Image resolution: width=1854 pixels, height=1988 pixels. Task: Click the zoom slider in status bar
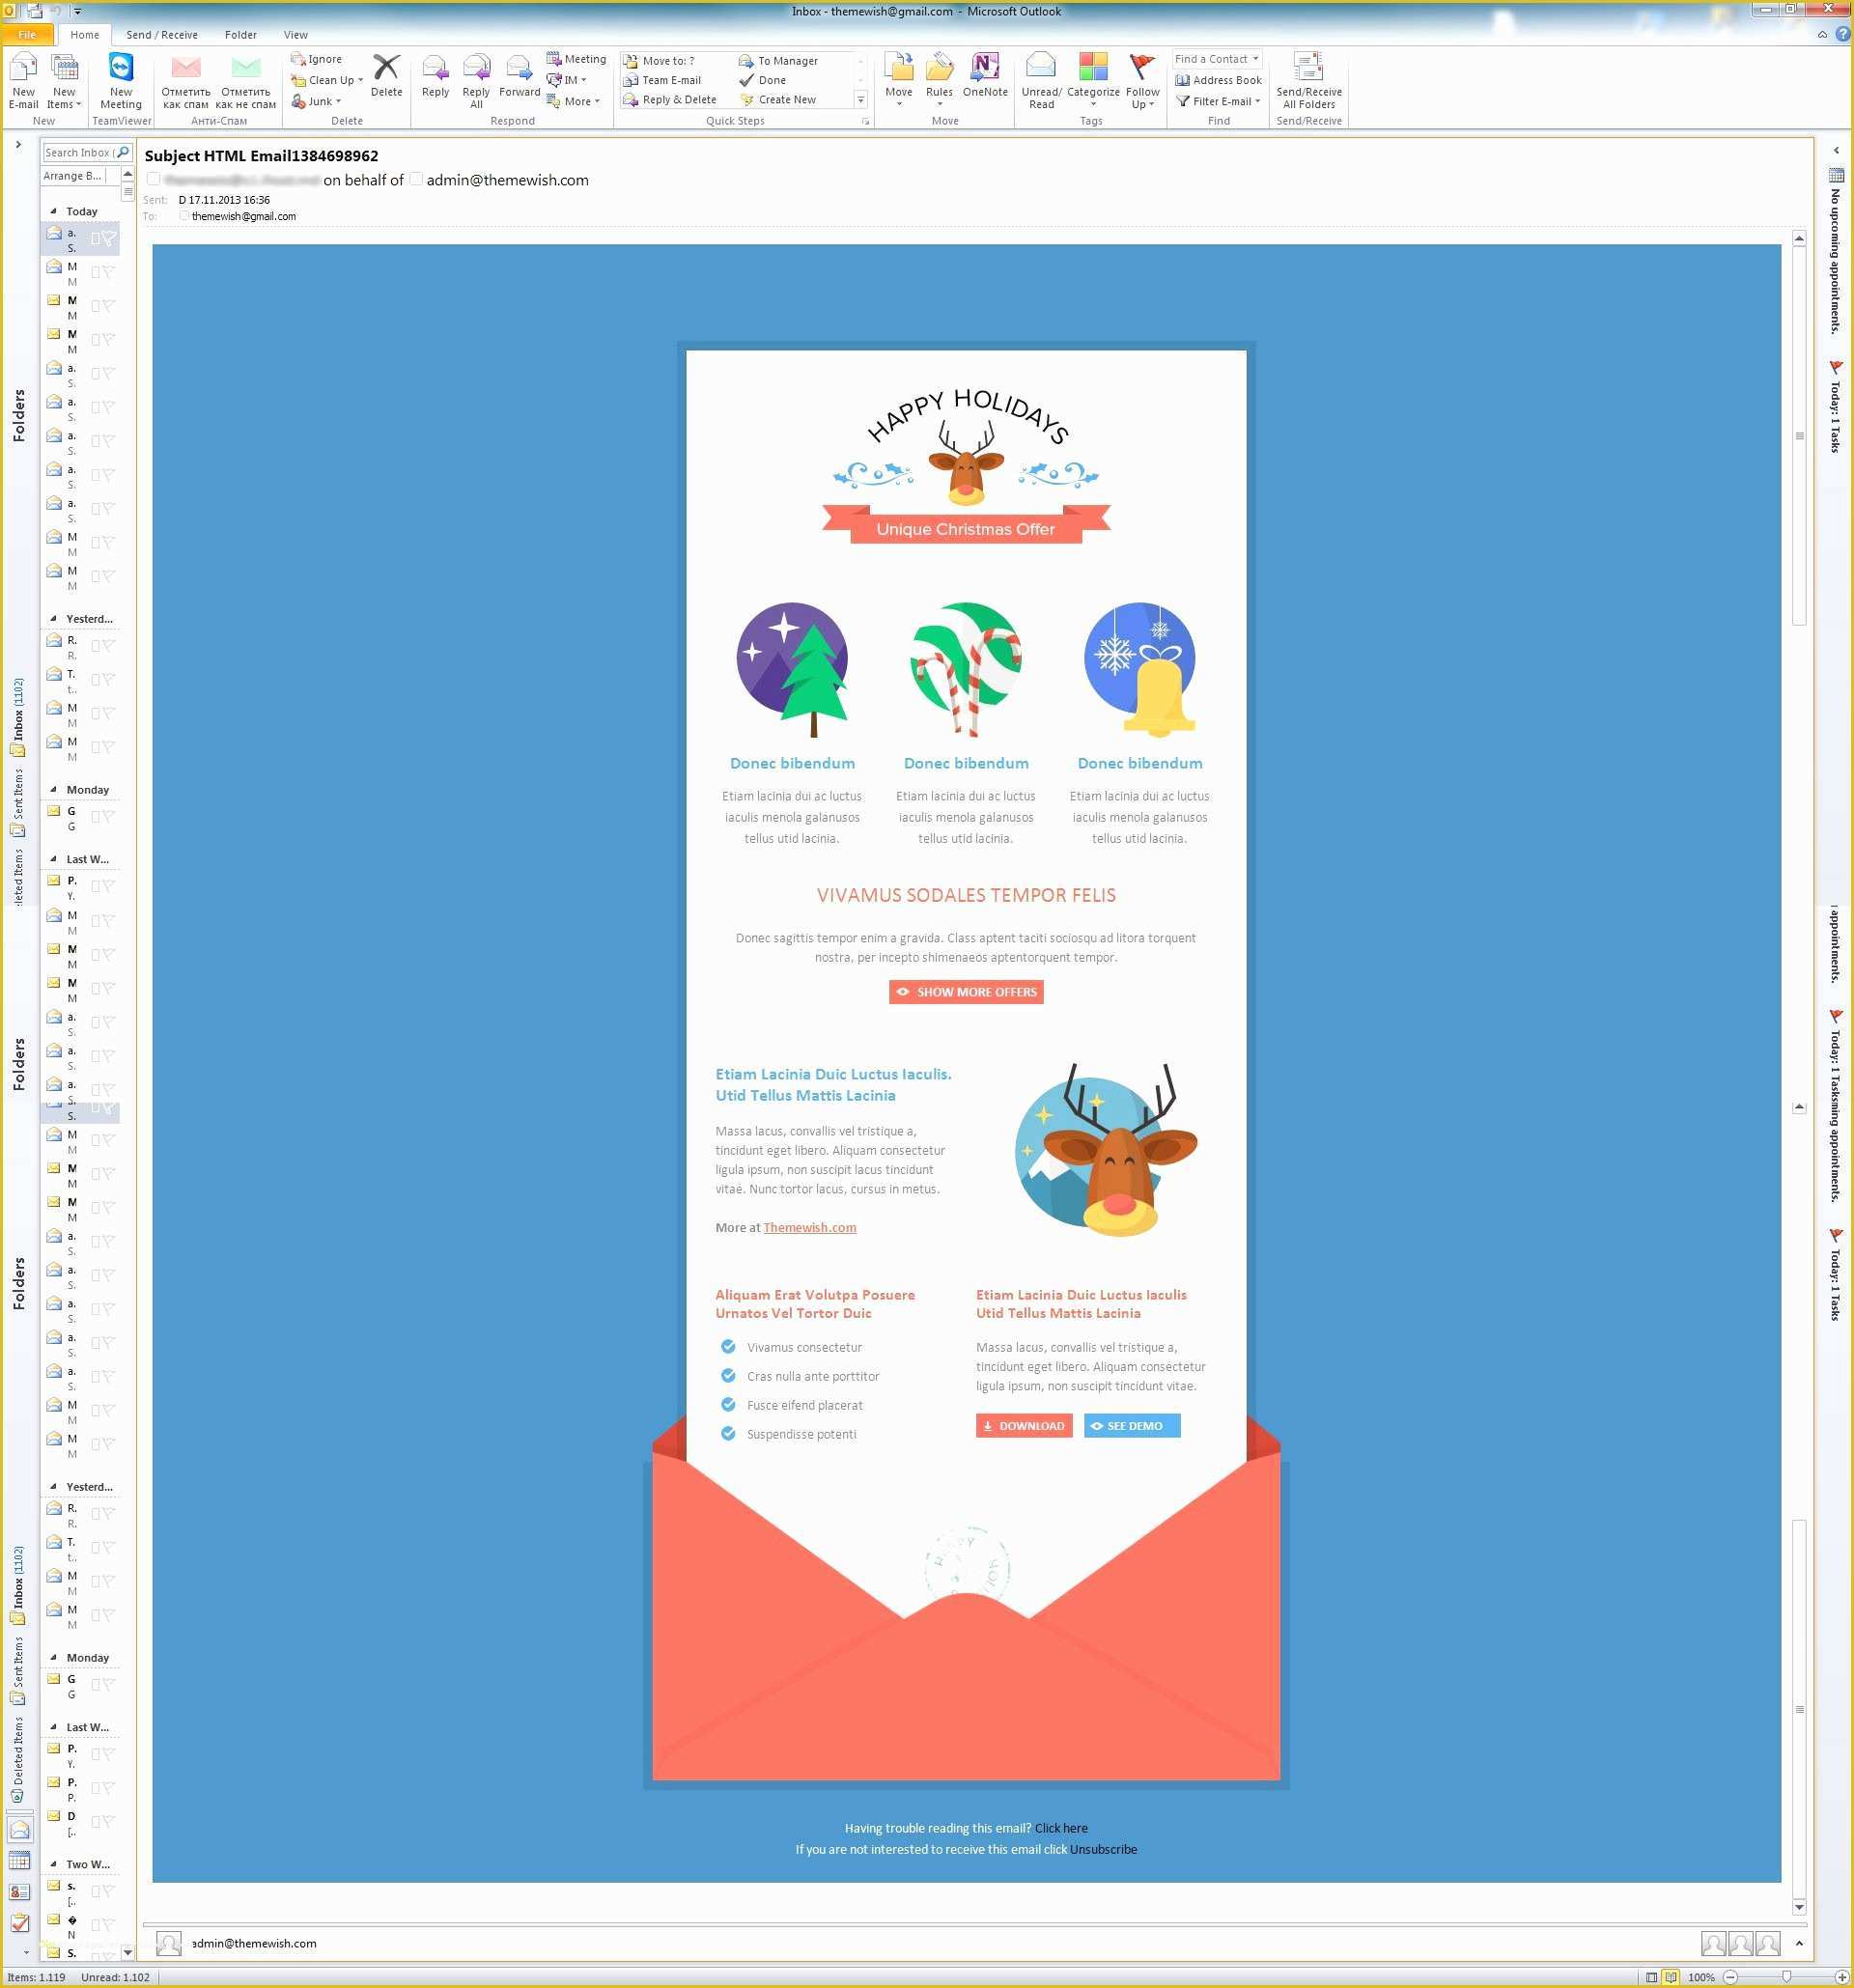[1786, 1977]
